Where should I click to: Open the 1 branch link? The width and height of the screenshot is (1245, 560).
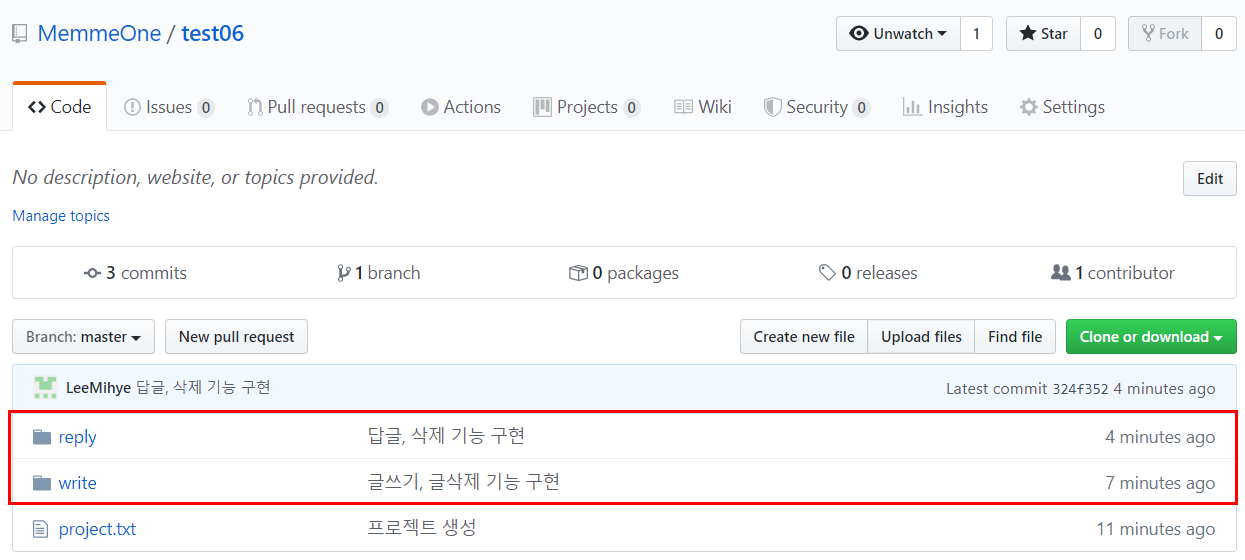(x=379, y=273)
